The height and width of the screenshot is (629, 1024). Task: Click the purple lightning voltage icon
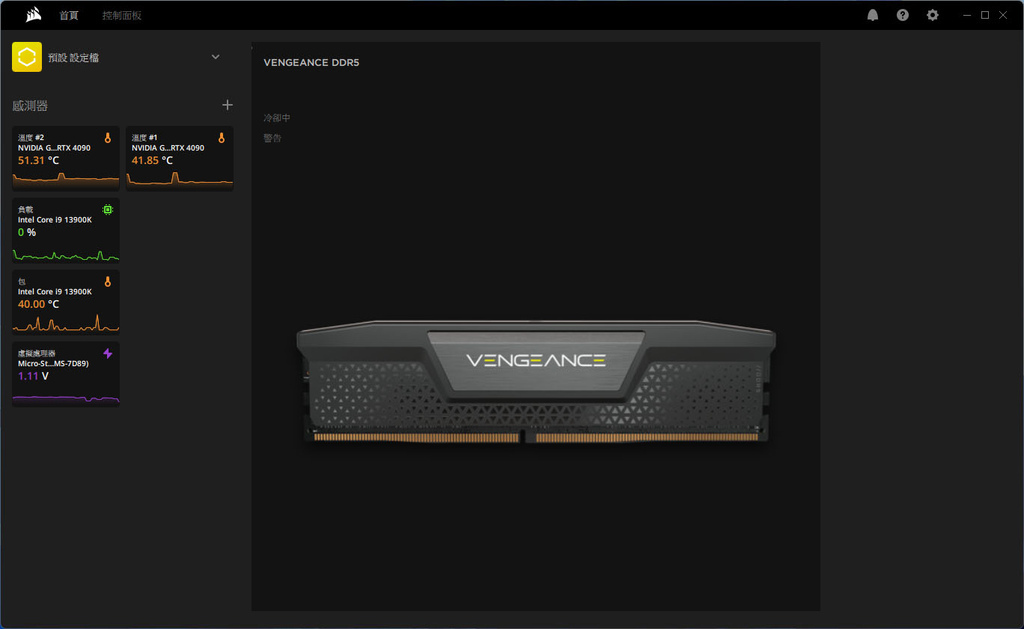[x=108, y=353]
